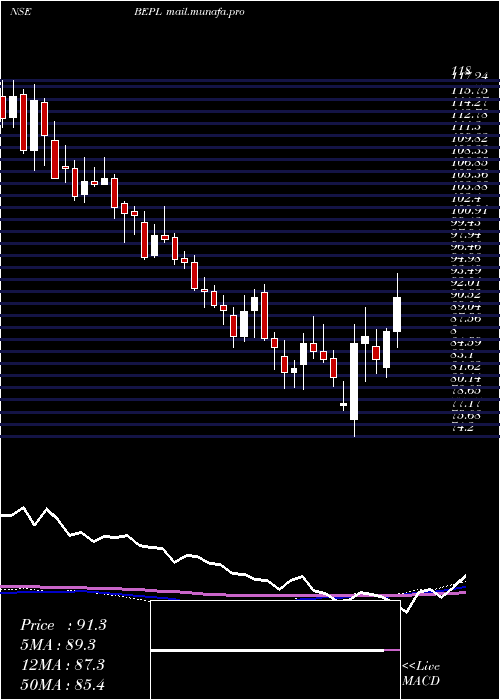Click the 102.4 price axis label

pos(467,199)
